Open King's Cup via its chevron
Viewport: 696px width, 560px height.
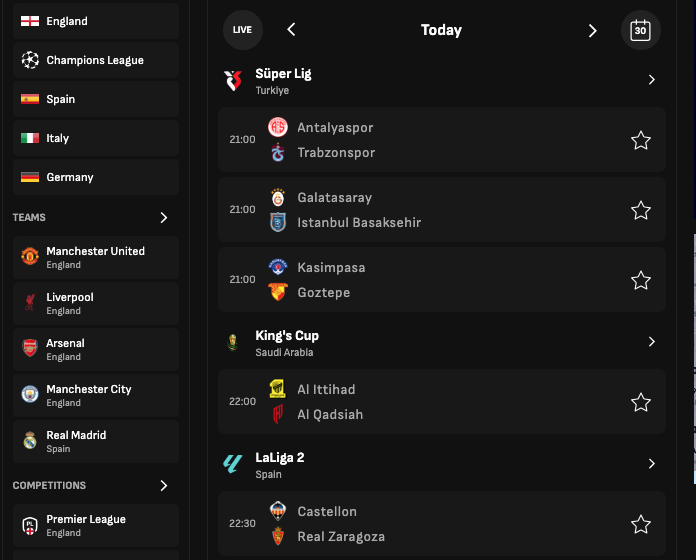[651, 342]
